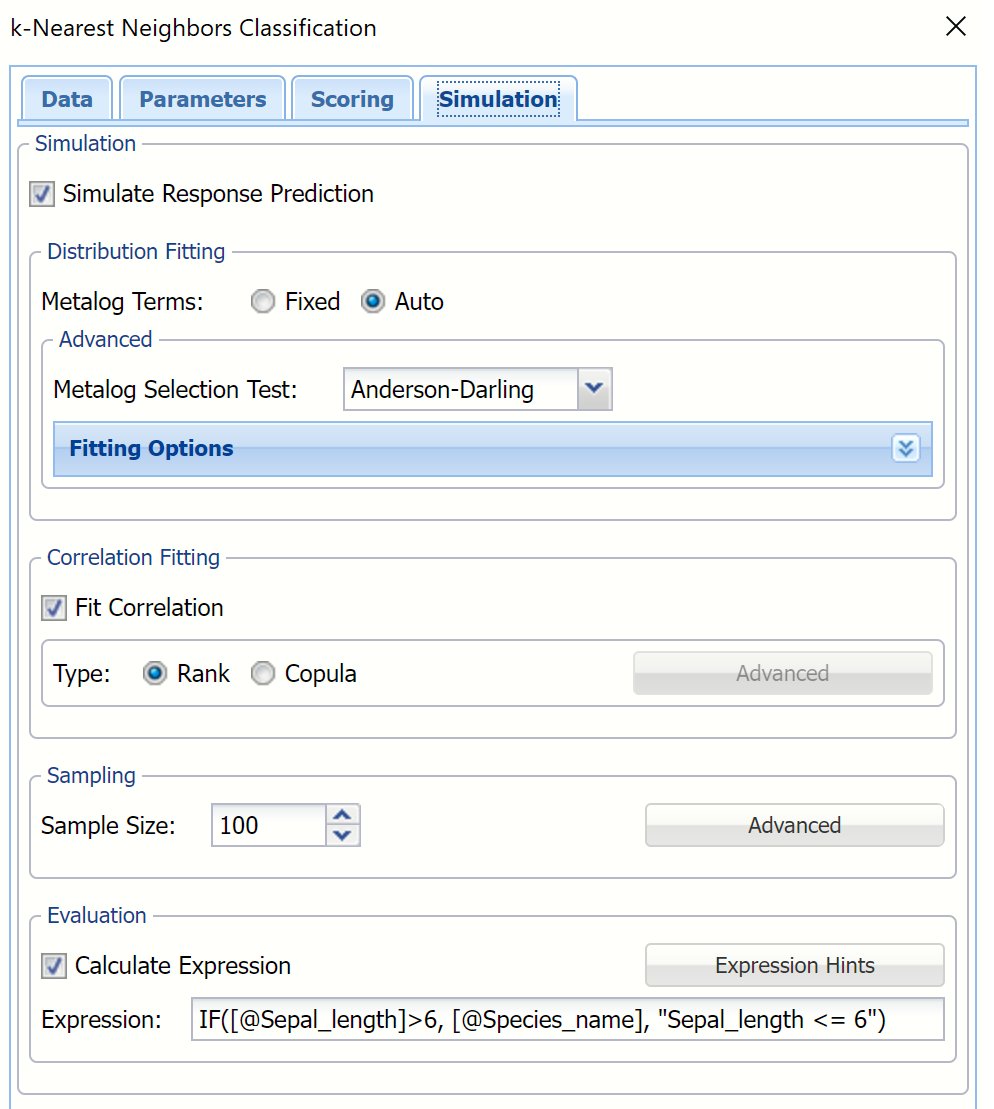The width and height of the screenshot is (994, 1109).
Task: Select Fixed for Metalog Terms
Action: 263,302
